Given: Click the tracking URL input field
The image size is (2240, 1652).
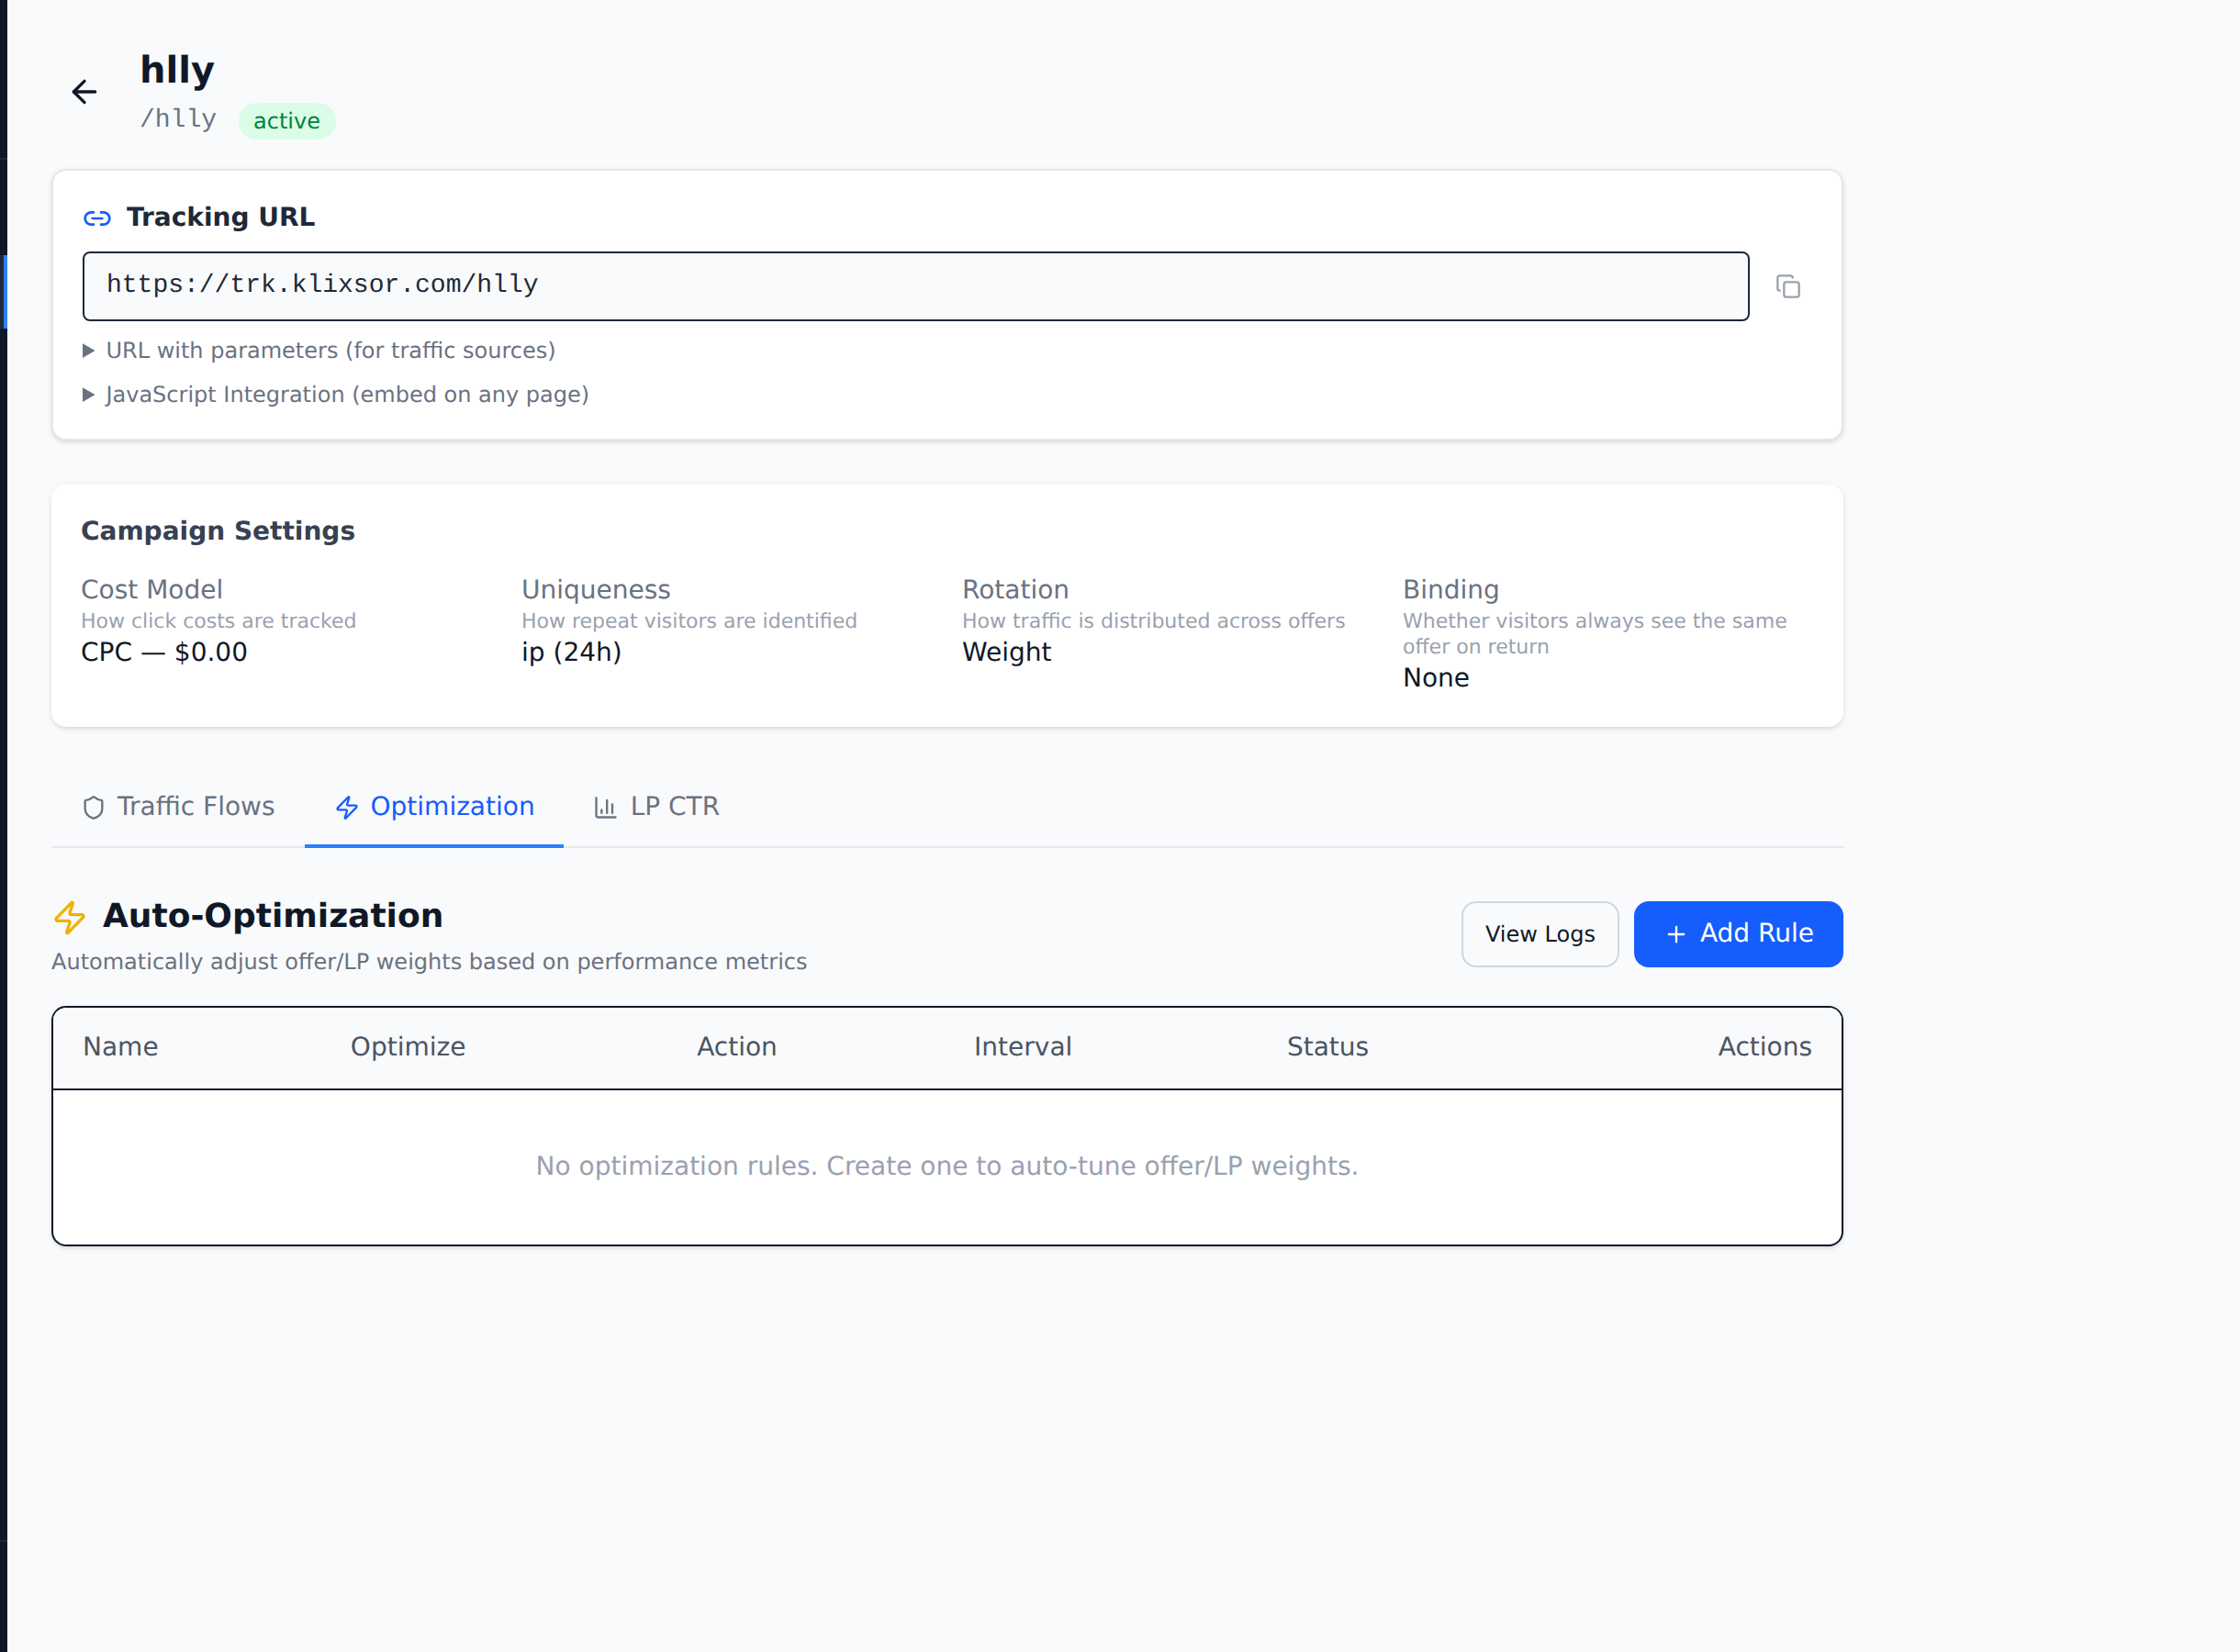Looking at the screenshot, I should tap(915, 286).
